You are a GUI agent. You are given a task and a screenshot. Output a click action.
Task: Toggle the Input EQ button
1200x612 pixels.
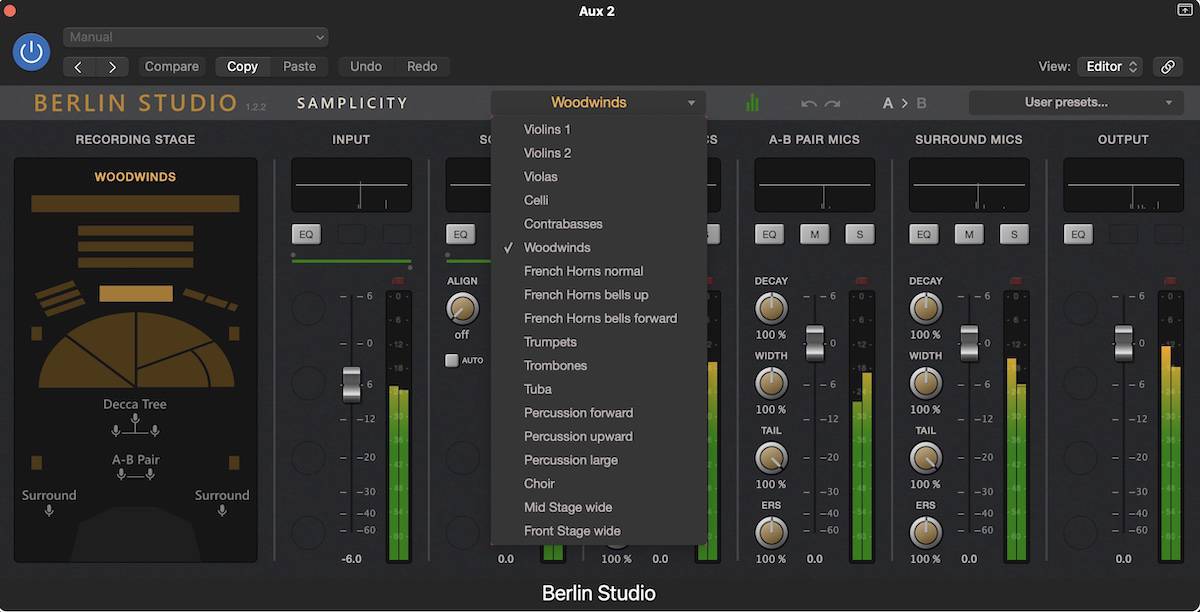point(306,234)
